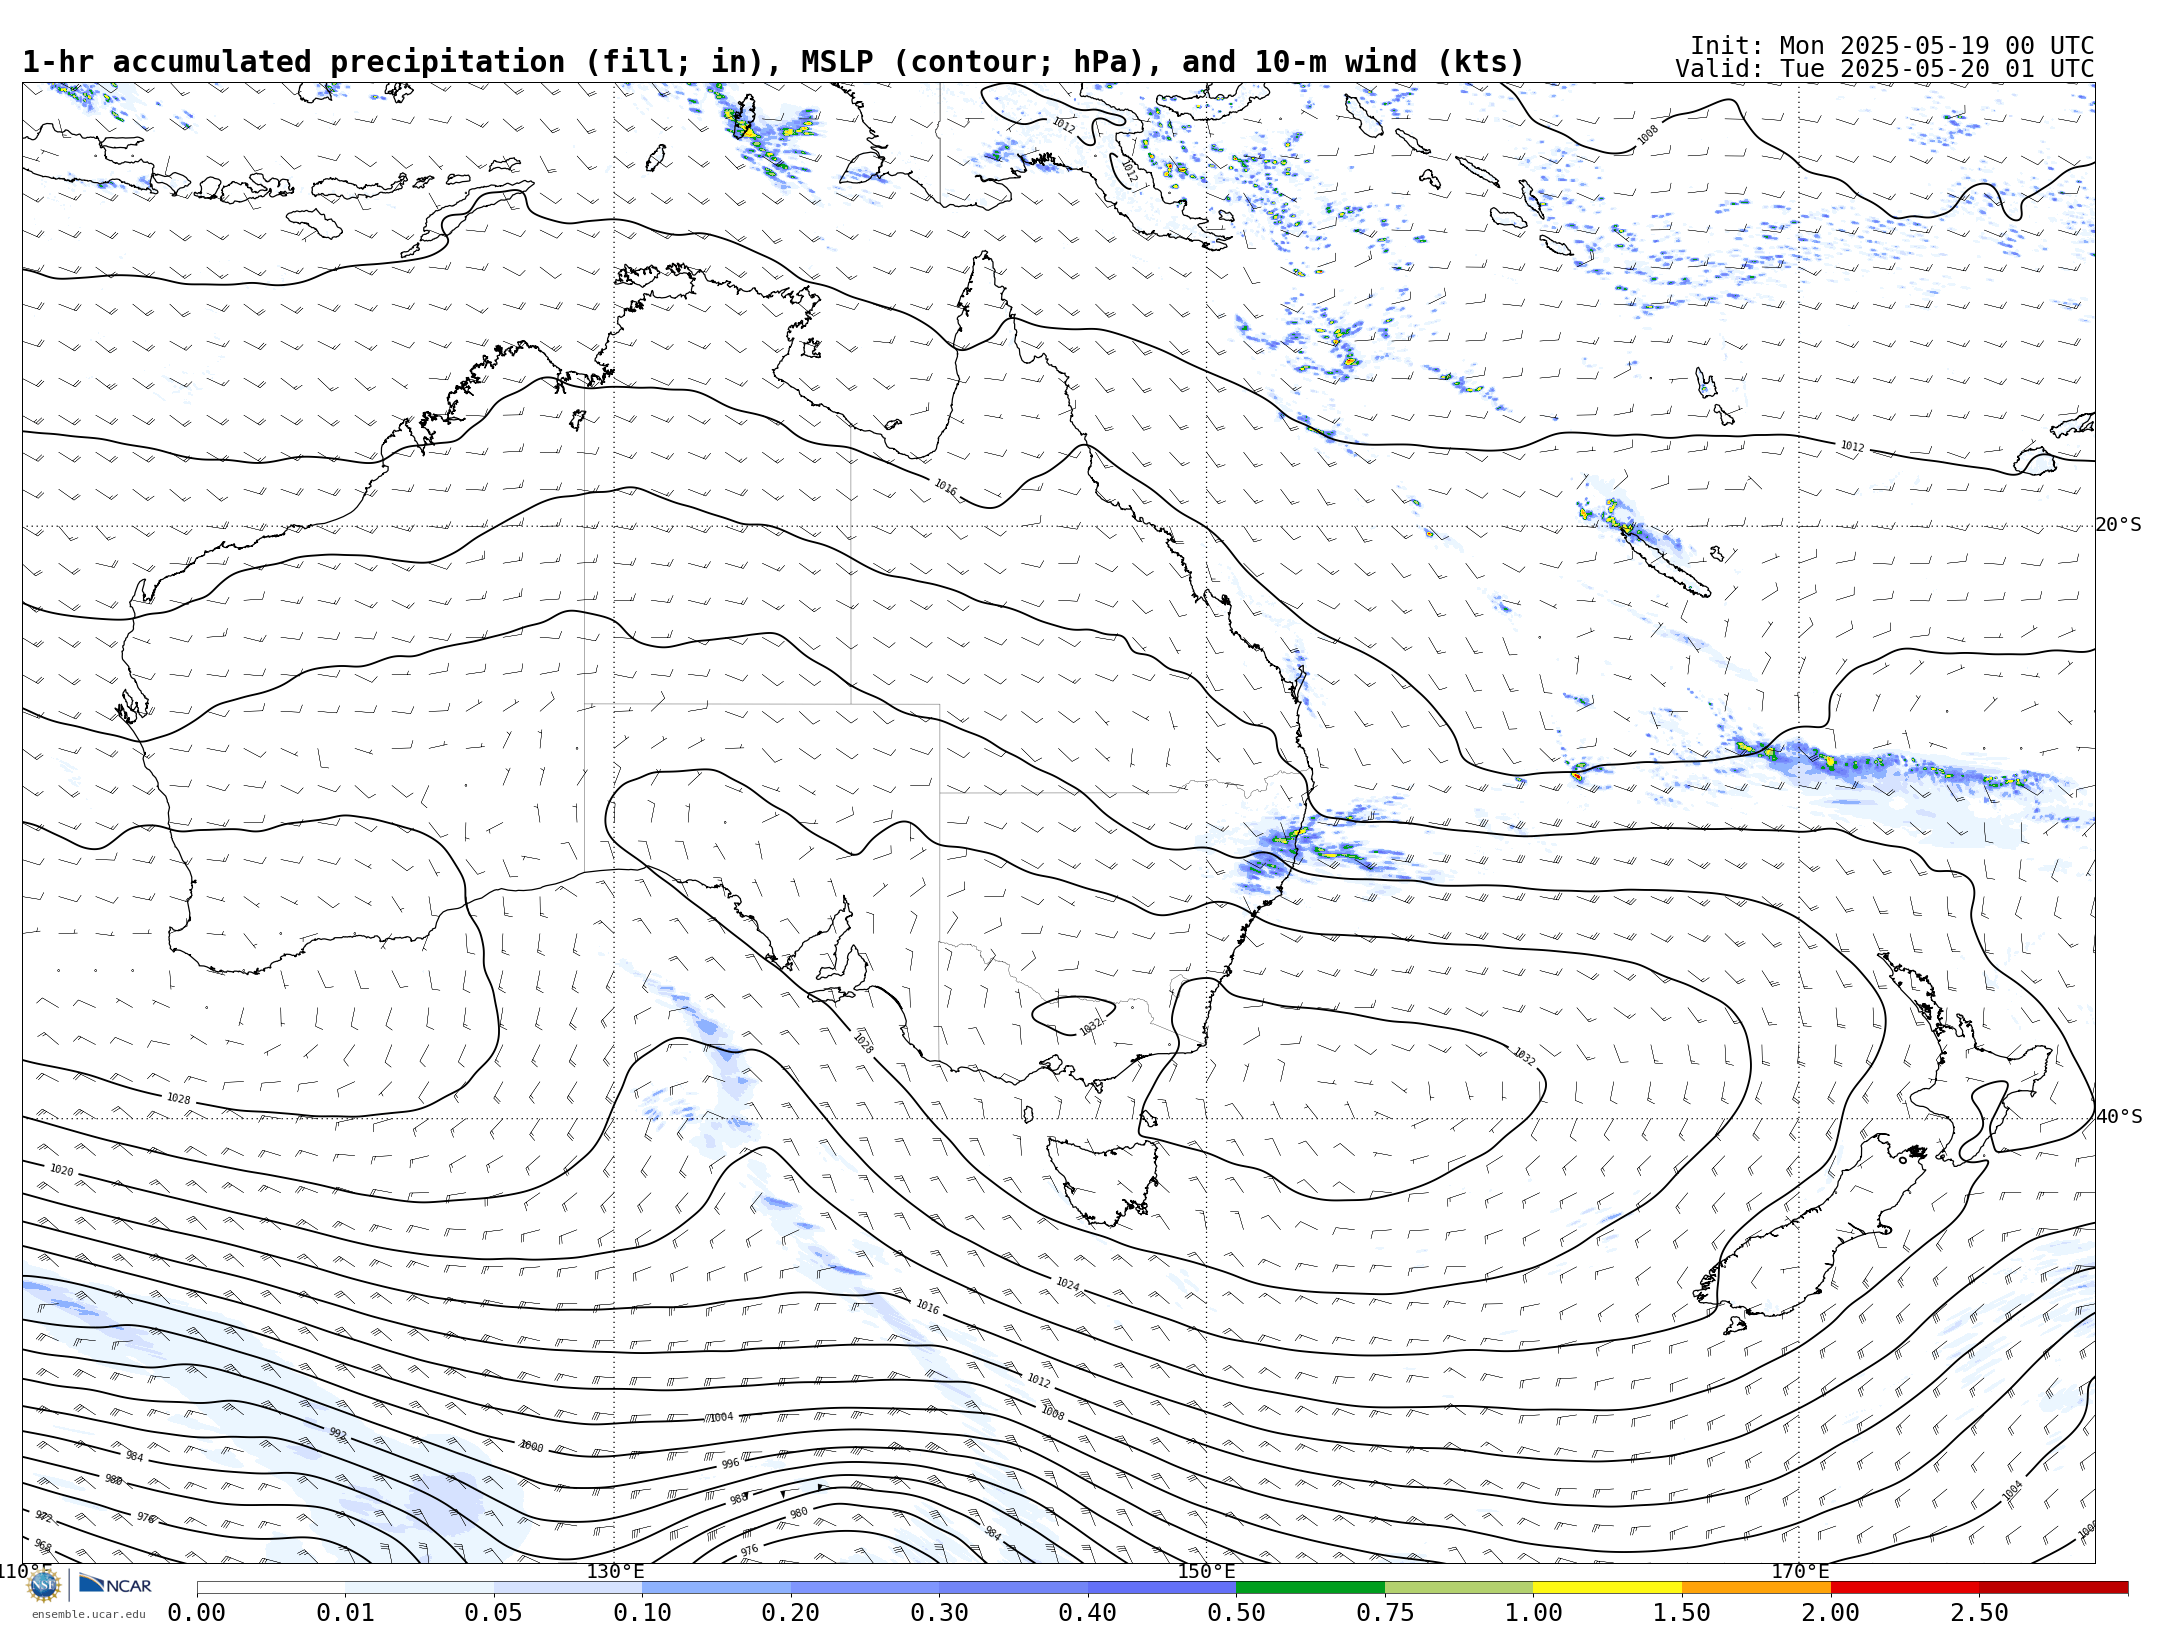2160x1626 pixels.
Task: Click the 2.00 colorbar tick label
Action: tap(1831, 1613)
